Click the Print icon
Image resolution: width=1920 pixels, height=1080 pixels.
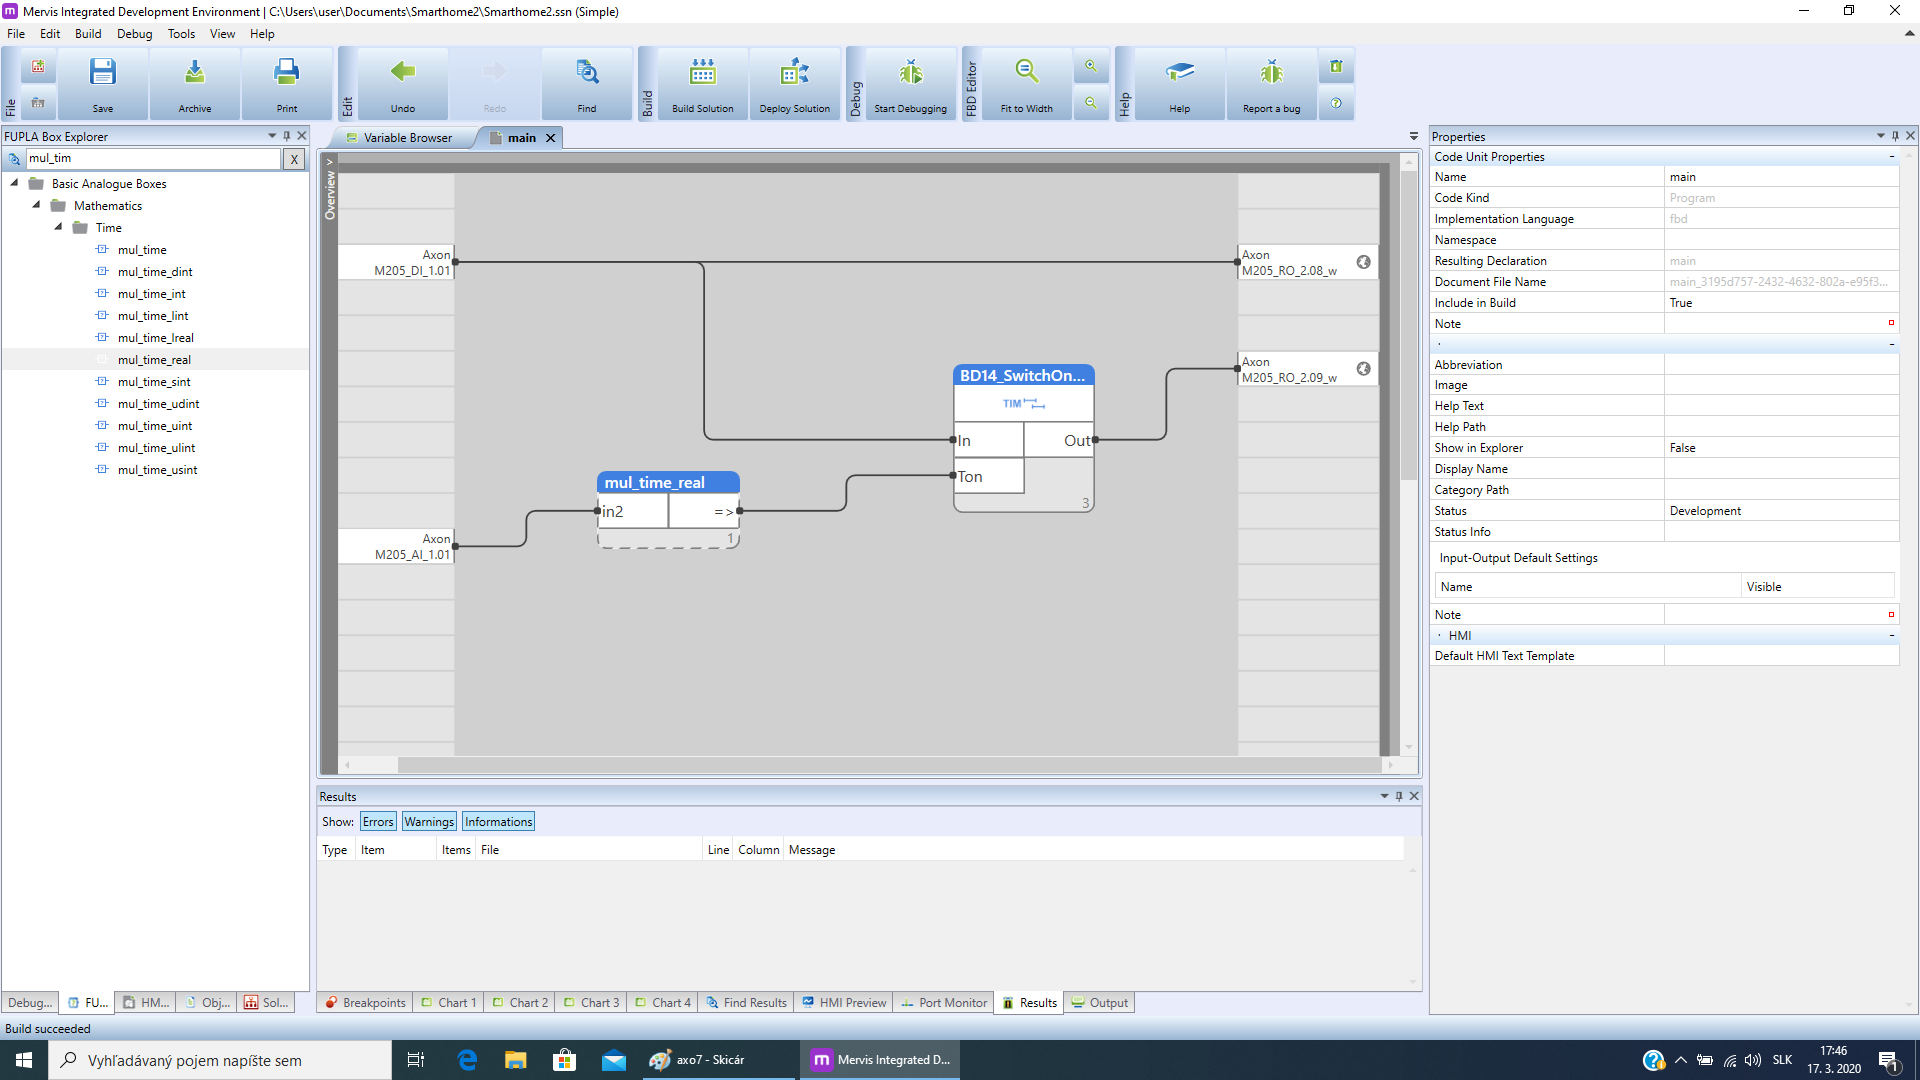286,73
